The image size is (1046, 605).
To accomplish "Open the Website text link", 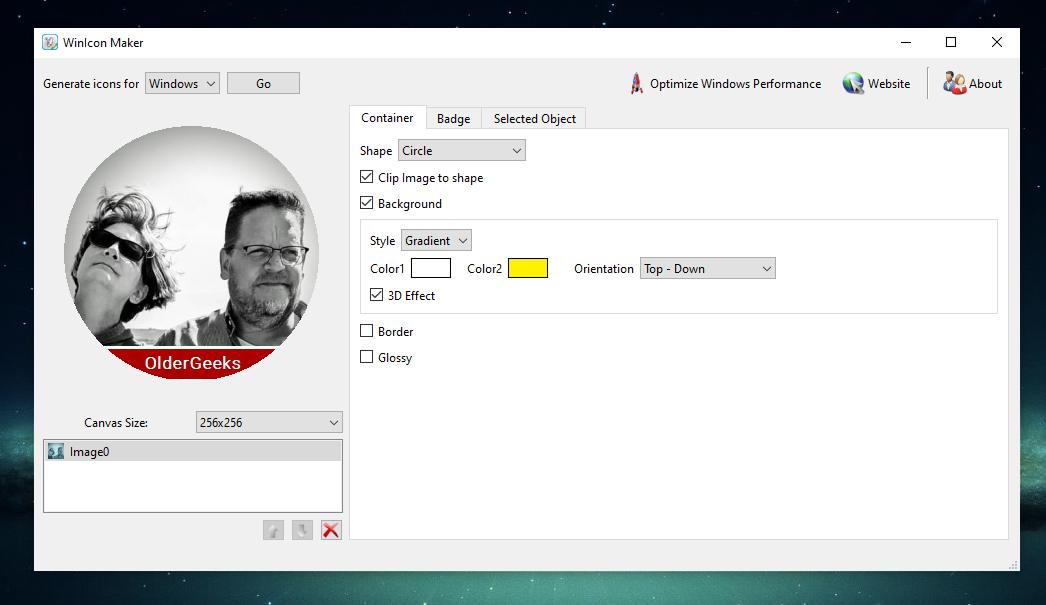I will coord(889,83).
